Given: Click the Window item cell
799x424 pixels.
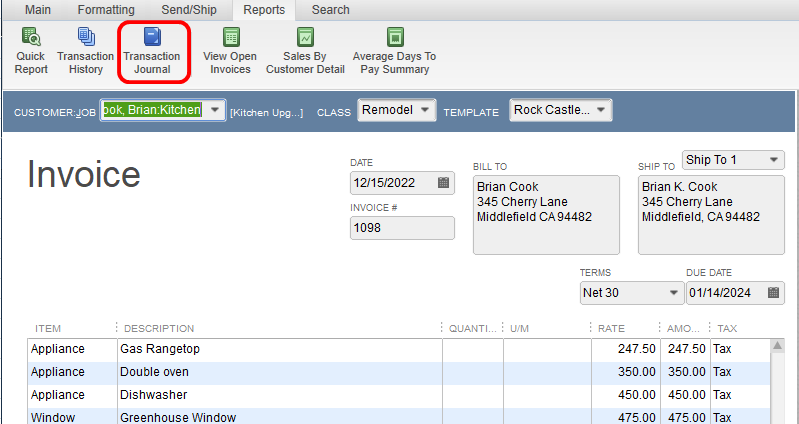Looking at the screenshot, I should pos(72,417).
